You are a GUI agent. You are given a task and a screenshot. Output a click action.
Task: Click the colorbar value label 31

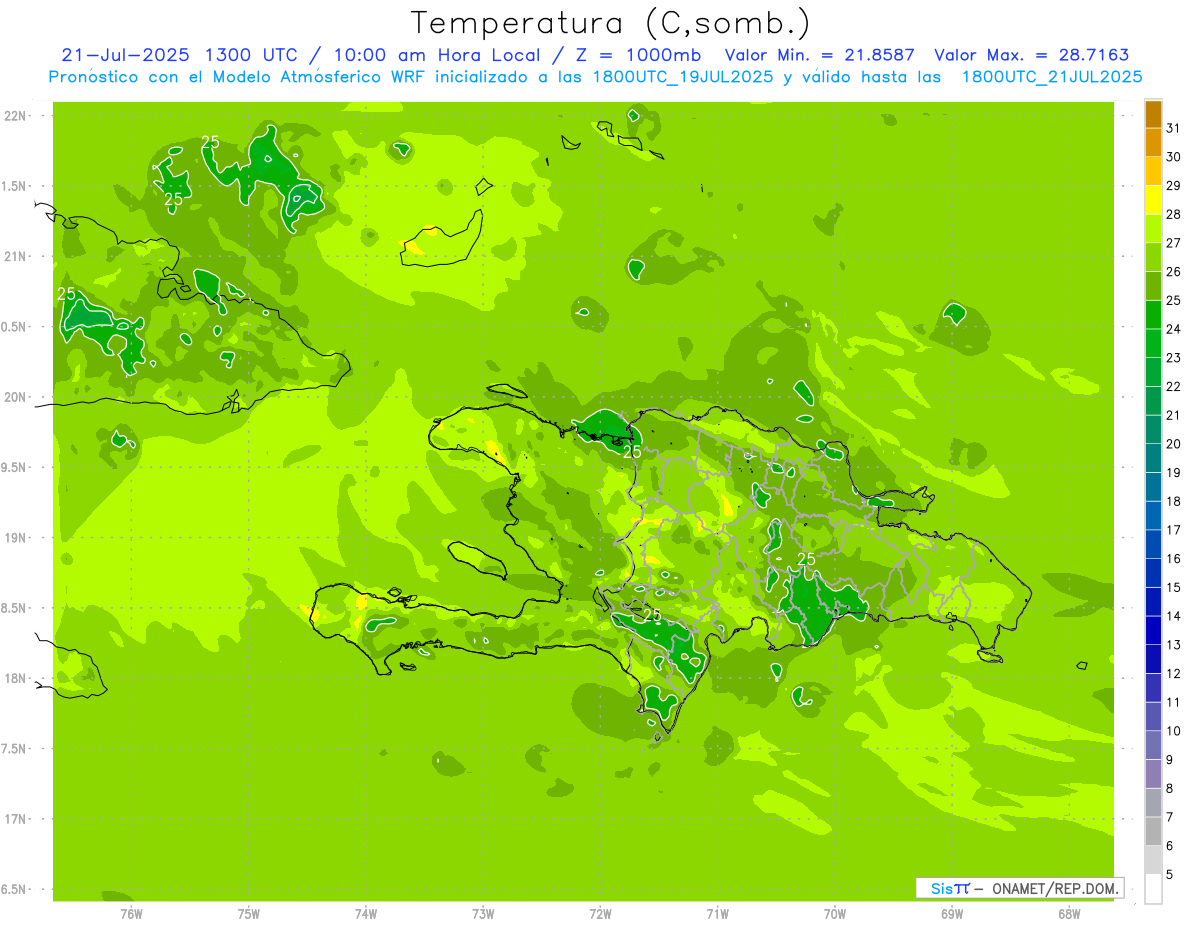pyautogui.click(x=1174, y=127)
